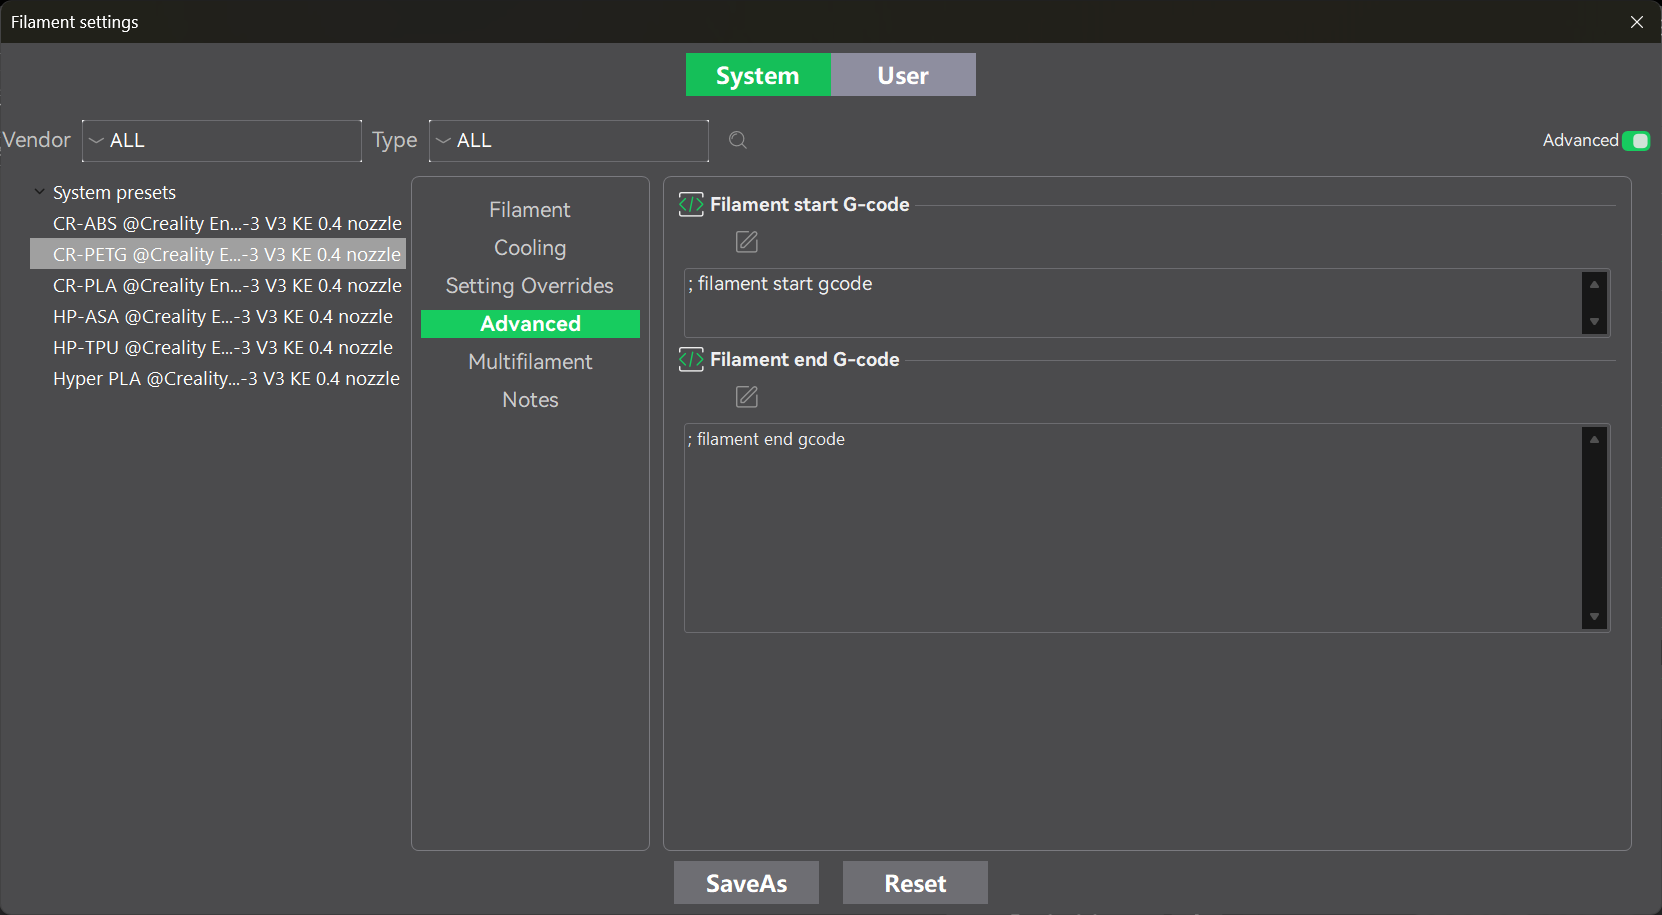Click the edit icon under Filament start G-code
Viewport: 1662px width, 915px height.
coord(747,241)
